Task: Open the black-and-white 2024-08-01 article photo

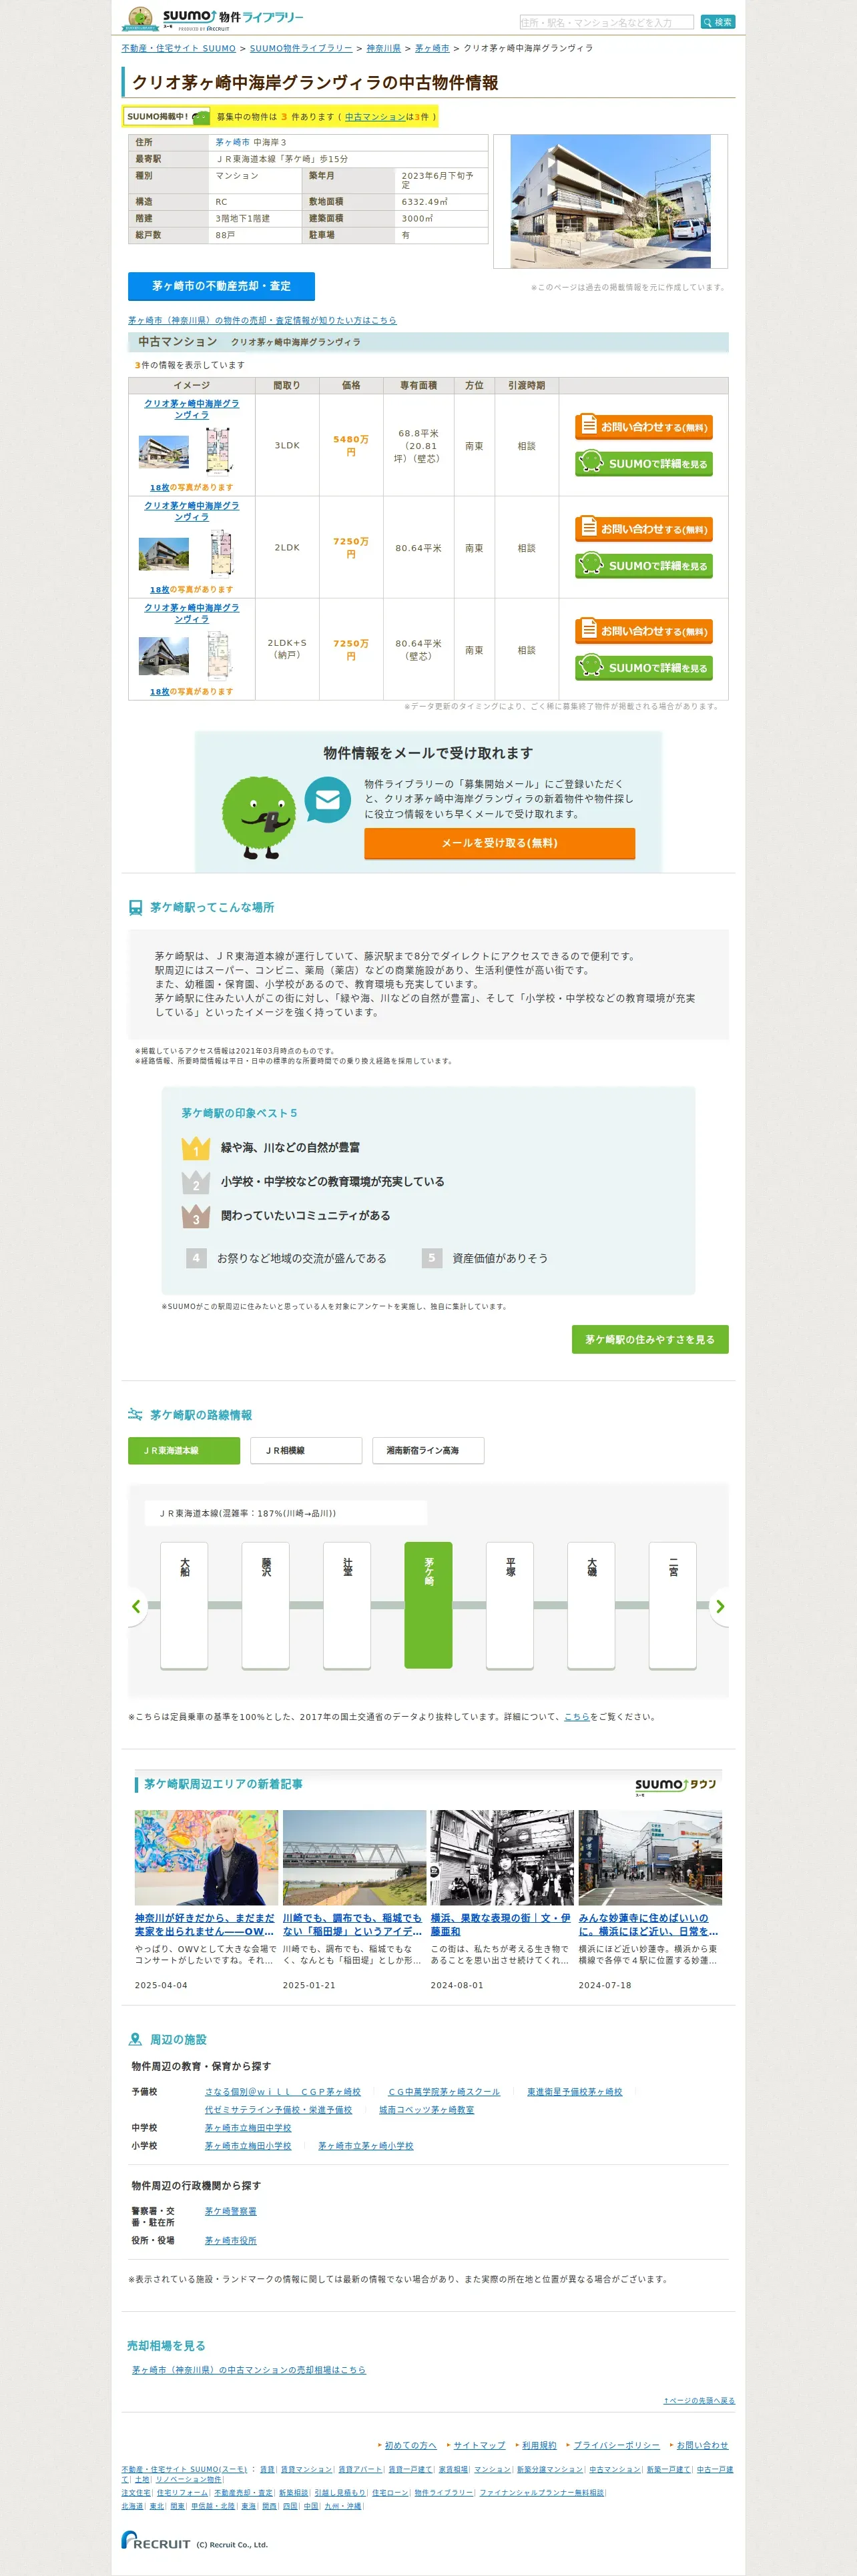Action: click(x=502, y=1857)
